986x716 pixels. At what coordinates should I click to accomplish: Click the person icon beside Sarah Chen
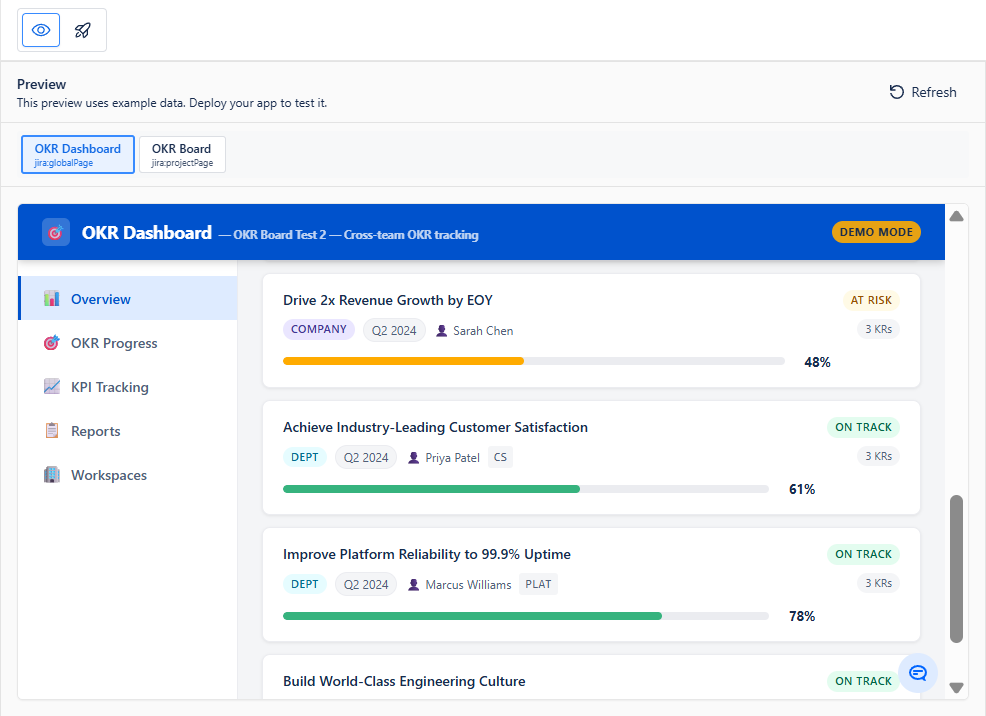click(x=441, y=331)
